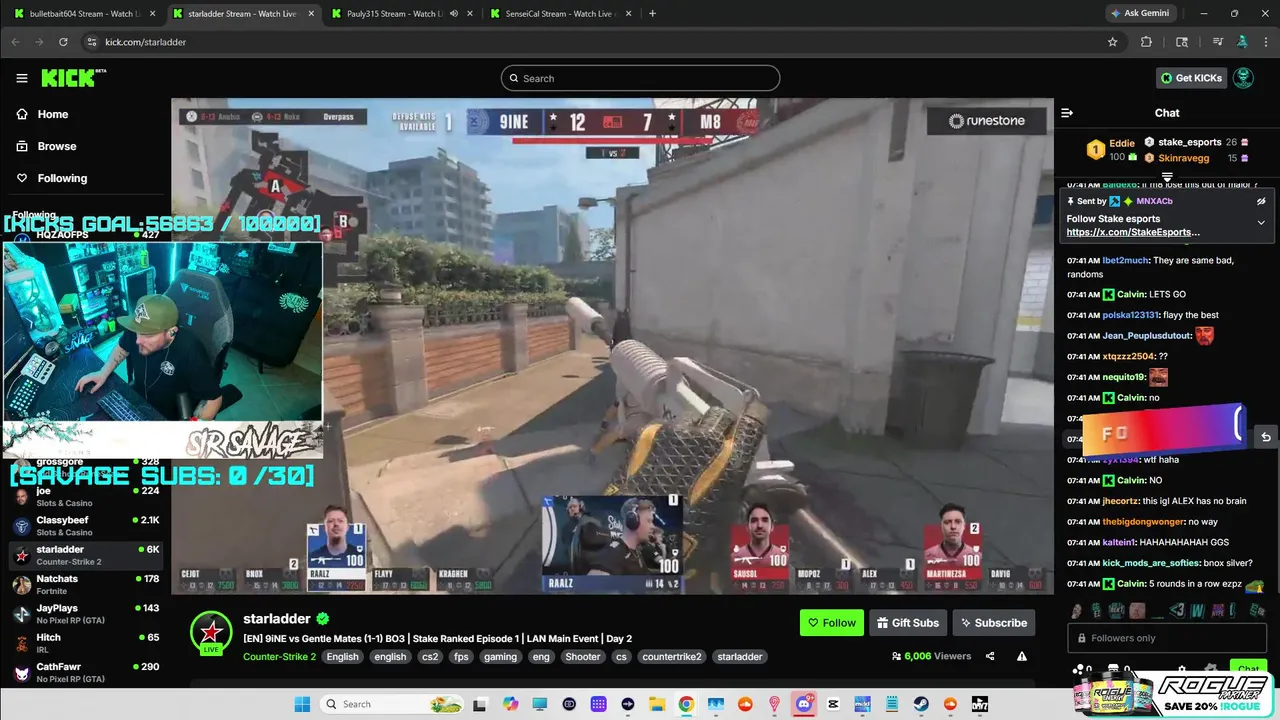Open Discord from the taskbar

[x=804, y=704]
